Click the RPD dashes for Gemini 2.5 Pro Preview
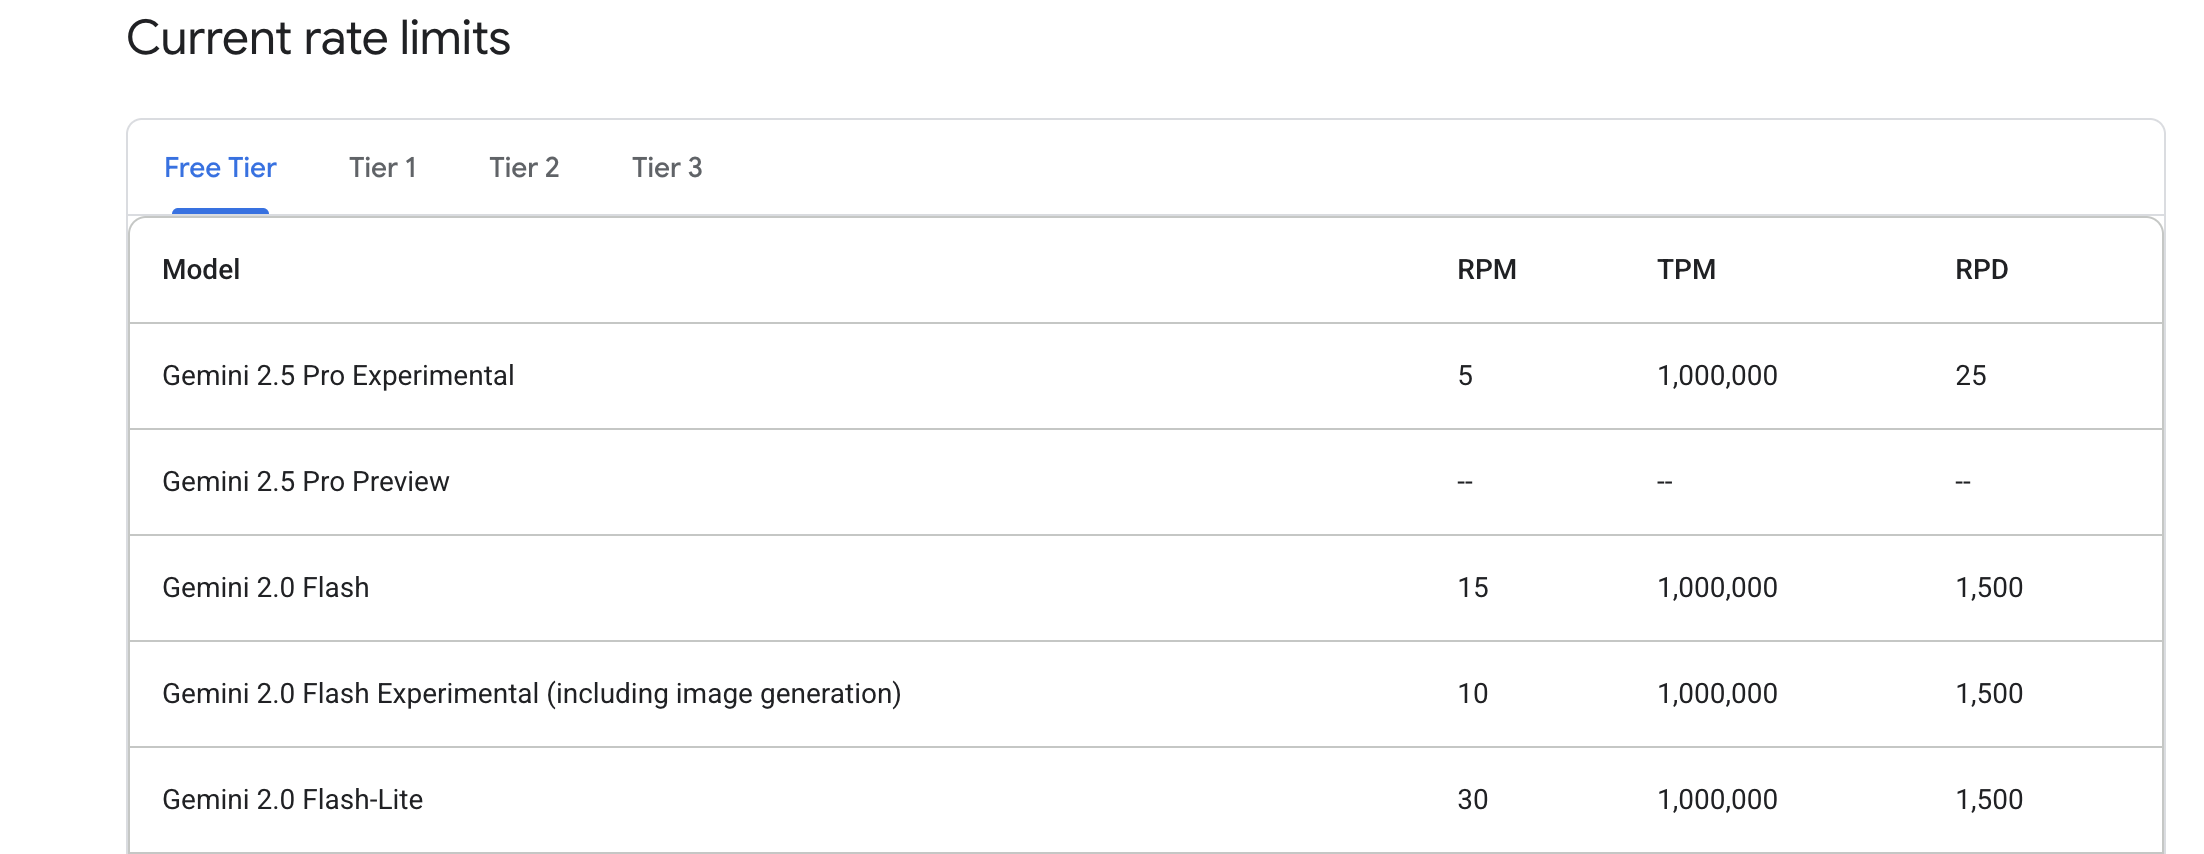Image resolution: width=2204 pixels, height=854 pixels. pyautogui.click(x=1963, y=483)
